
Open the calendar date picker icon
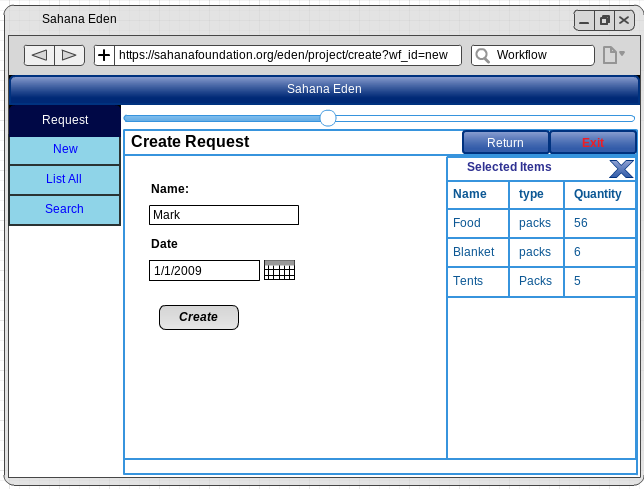(279, 270)
